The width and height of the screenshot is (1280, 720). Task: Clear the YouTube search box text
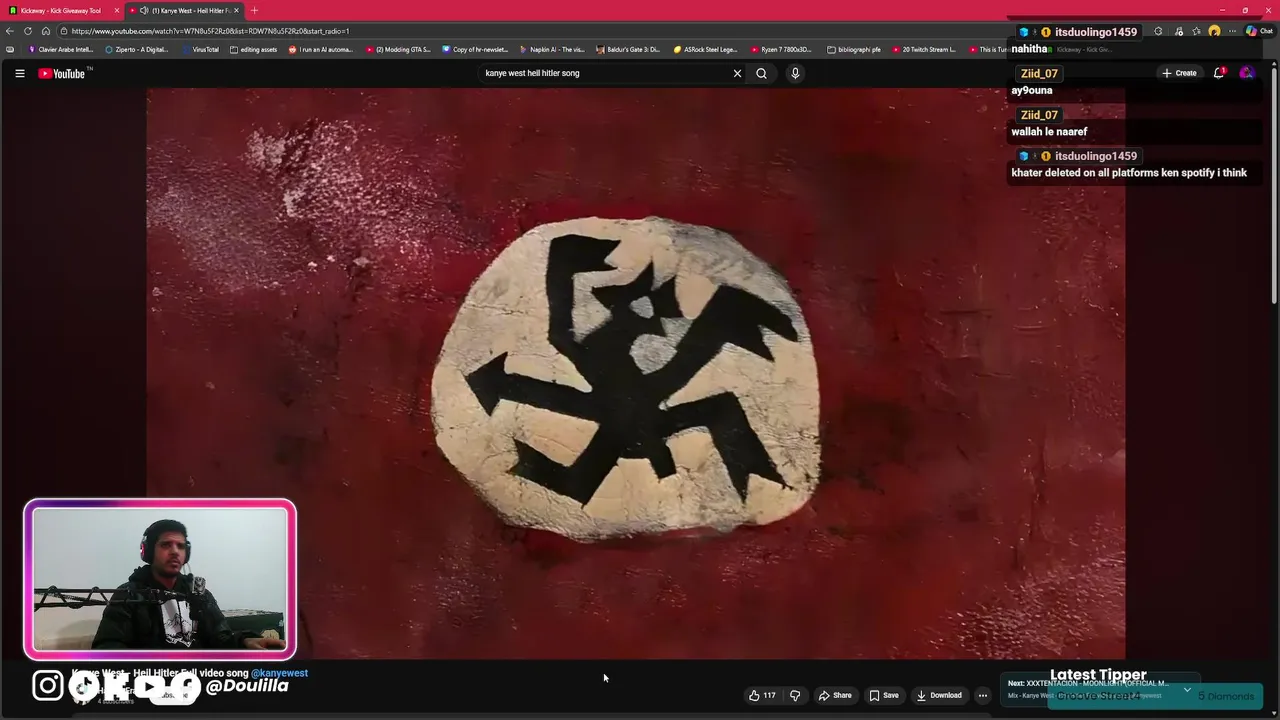(737, 73)
